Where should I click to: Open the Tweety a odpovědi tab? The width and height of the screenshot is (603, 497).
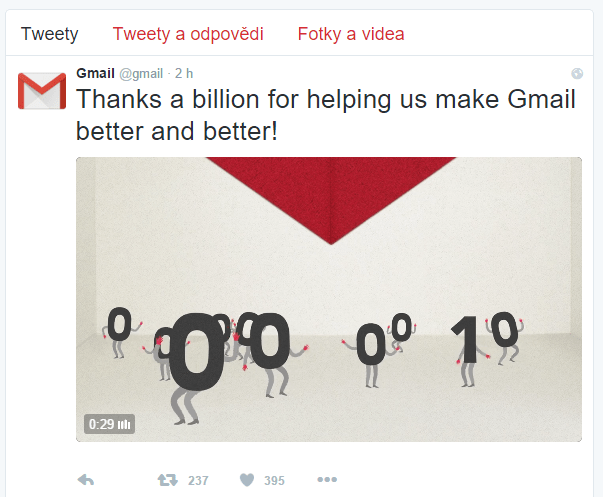188,34
